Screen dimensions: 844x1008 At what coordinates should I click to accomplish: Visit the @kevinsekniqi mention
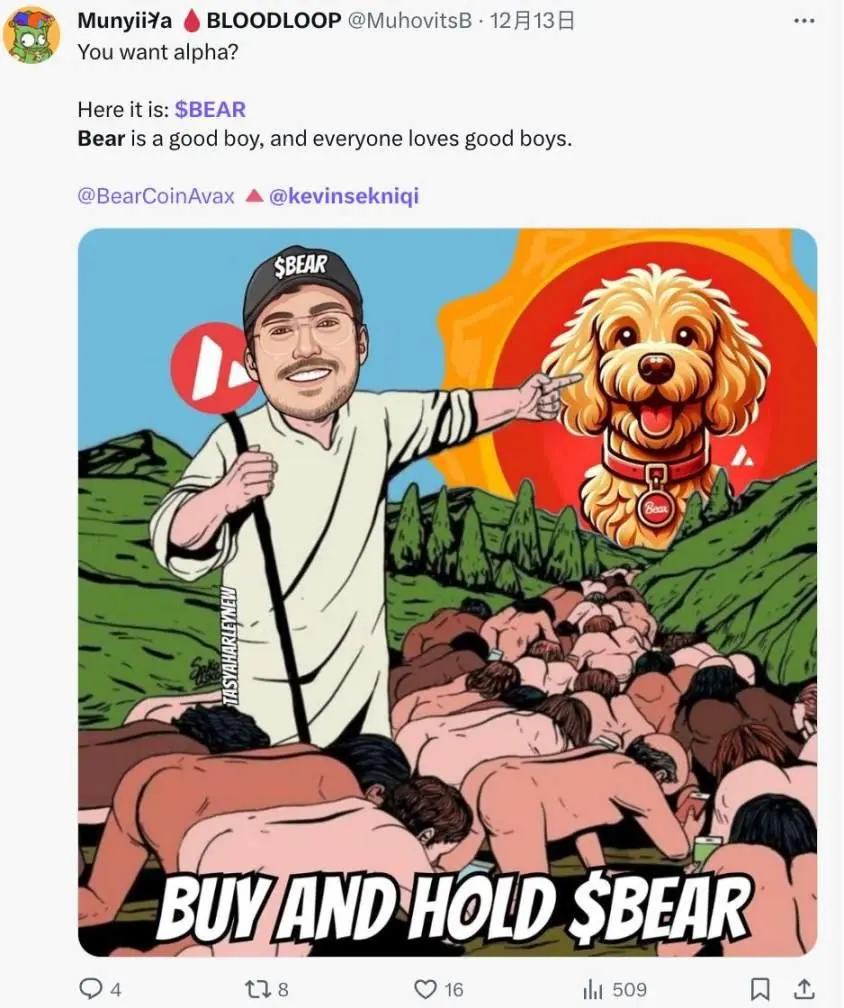coord(343,195)
